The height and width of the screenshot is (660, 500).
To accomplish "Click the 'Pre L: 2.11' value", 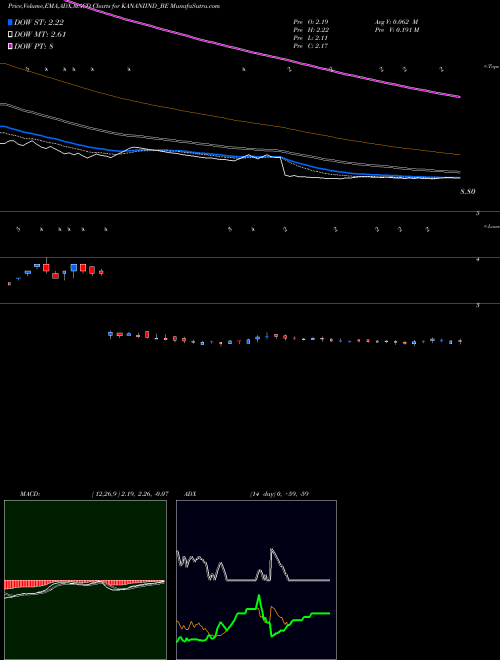I will pyautogui.click(x=310, y=37).
